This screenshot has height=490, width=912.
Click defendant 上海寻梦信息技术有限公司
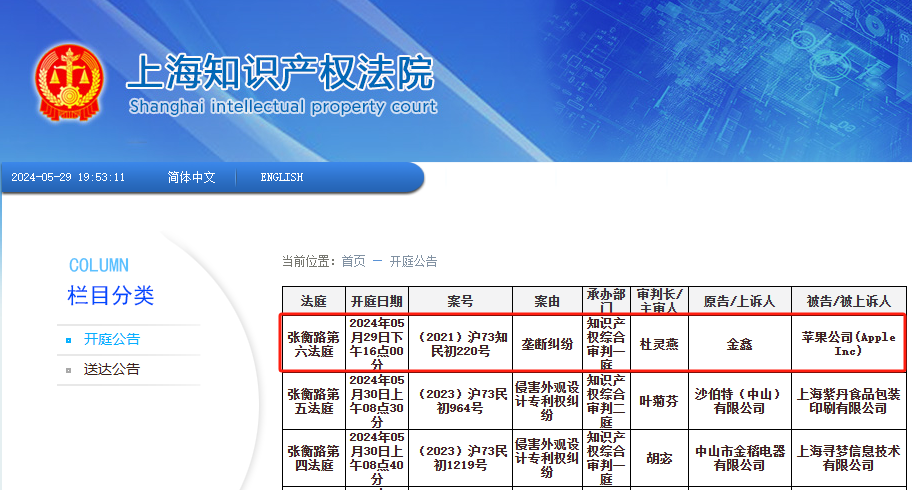pyautogui.click(x=848, y=458)
